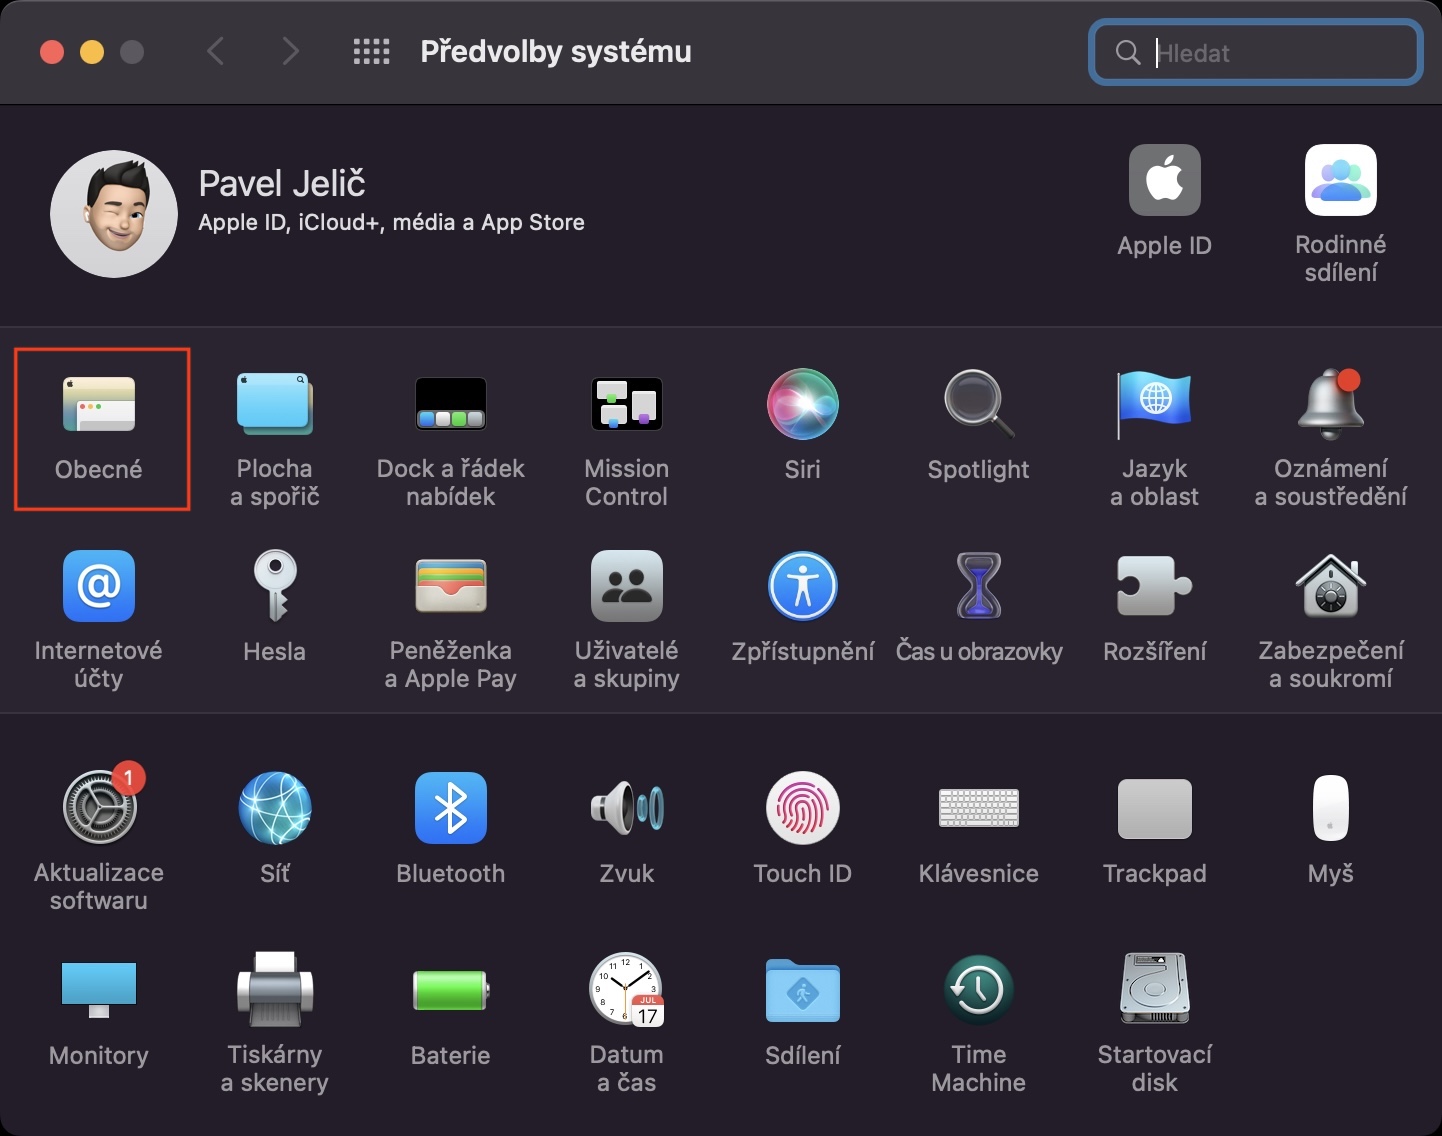Viewport: 1442px width, 1136px height.
Task: Click Pavel Jelič's profile avatar
Action: 114,214
